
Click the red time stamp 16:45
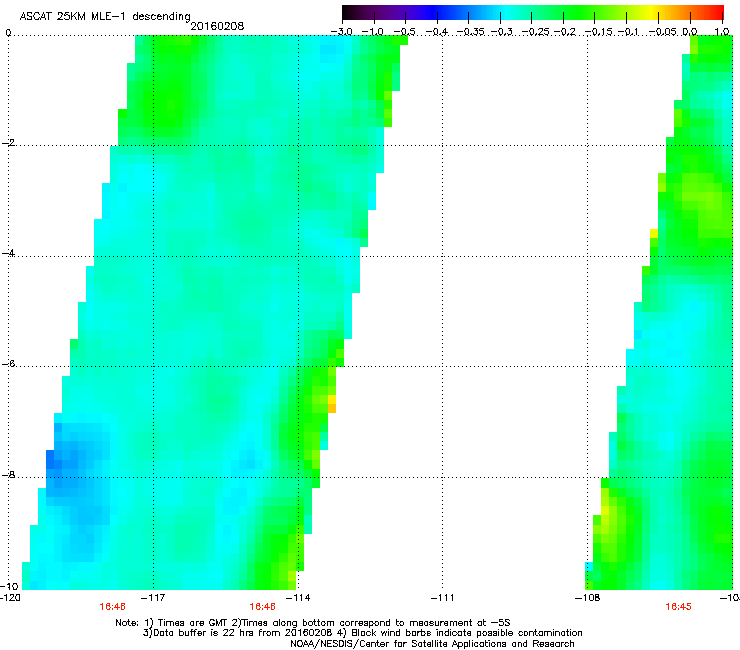coord(678,607)
